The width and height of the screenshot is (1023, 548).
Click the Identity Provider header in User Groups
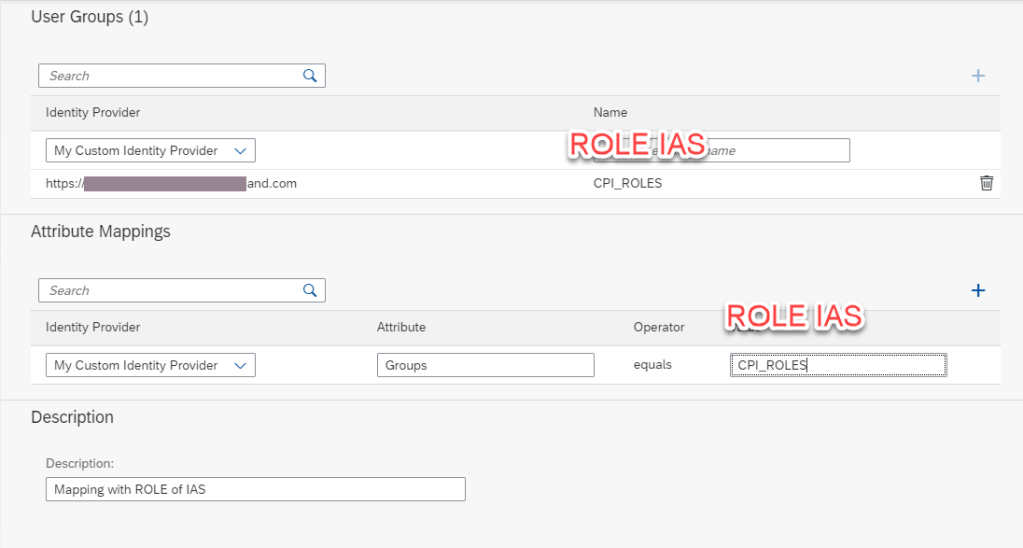93,113
